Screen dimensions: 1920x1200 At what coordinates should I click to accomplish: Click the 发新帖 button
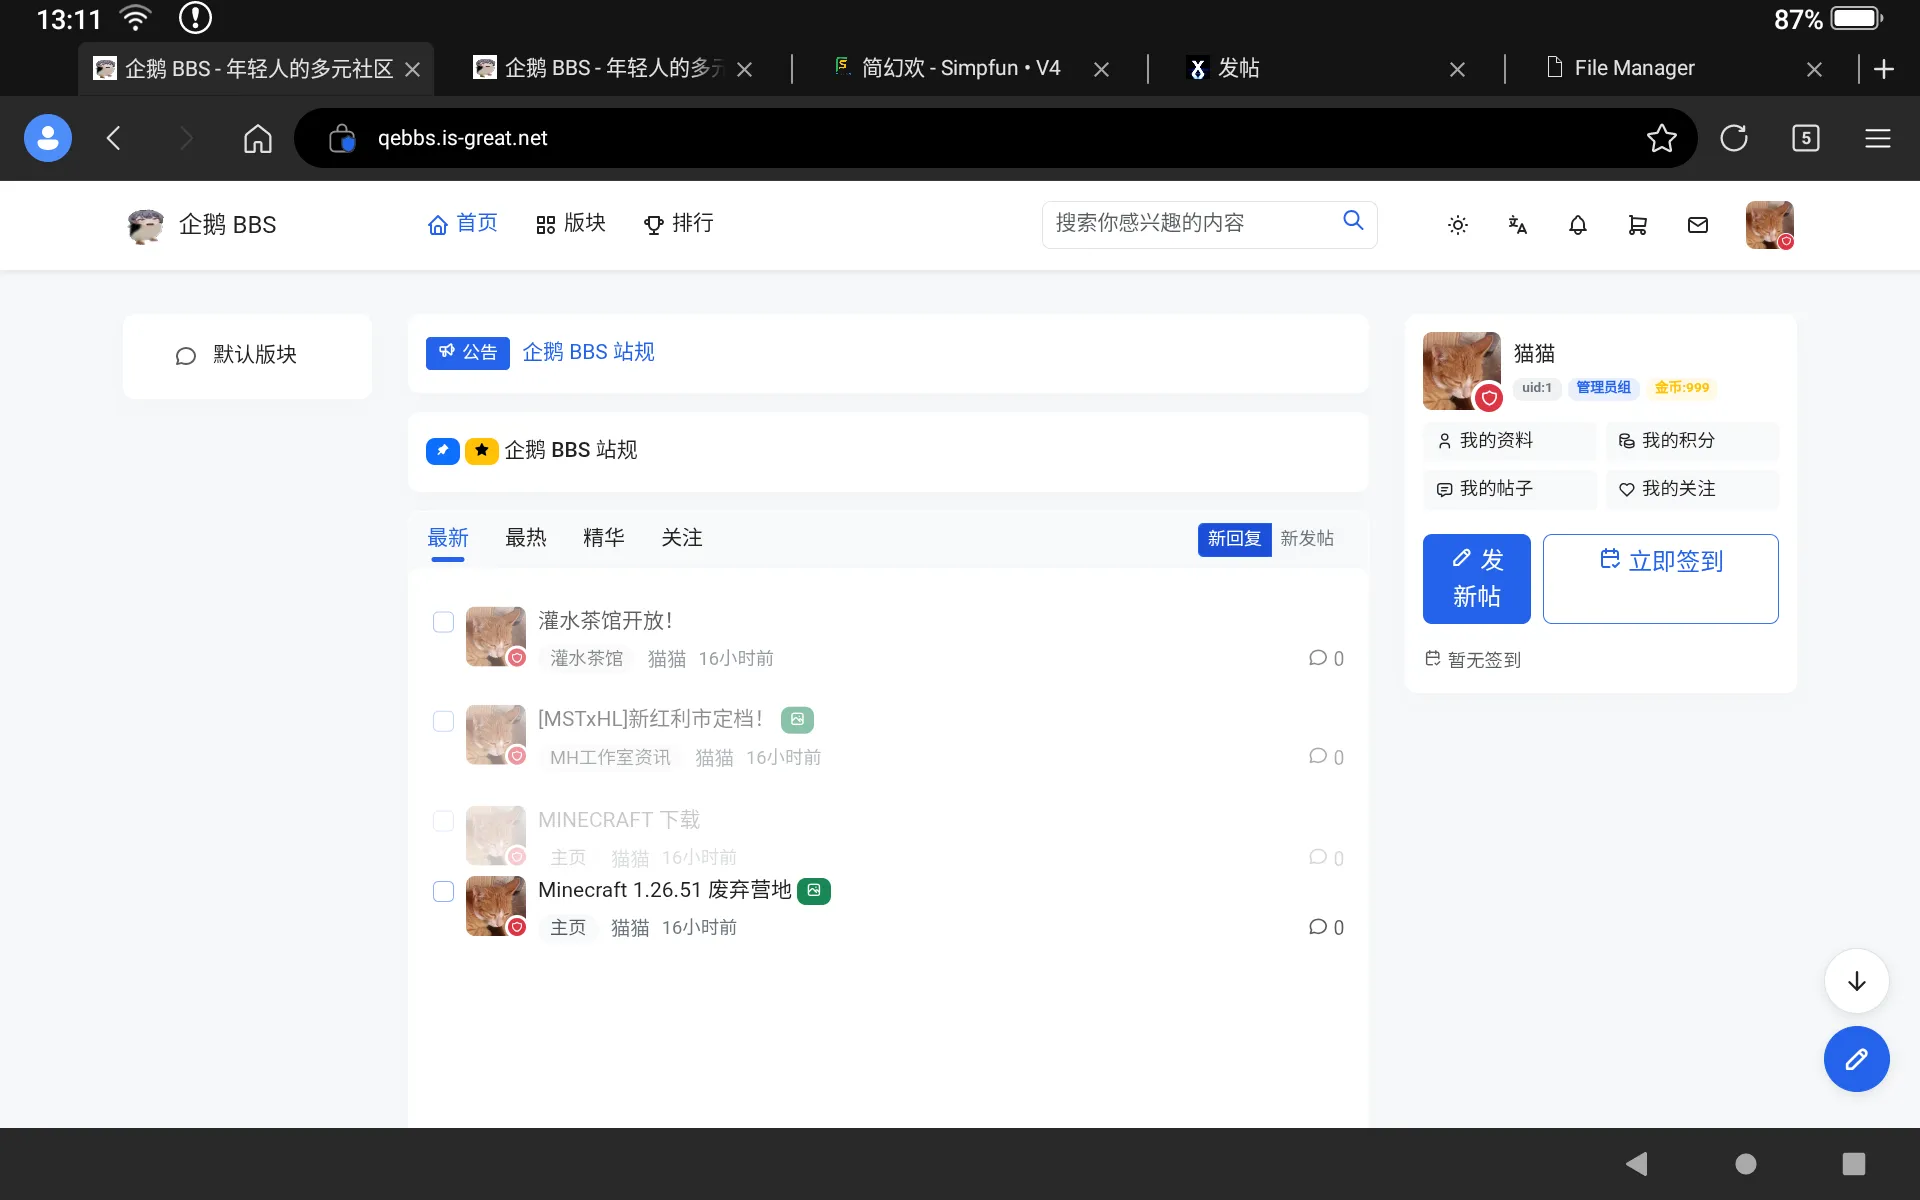click(1477, 579)
